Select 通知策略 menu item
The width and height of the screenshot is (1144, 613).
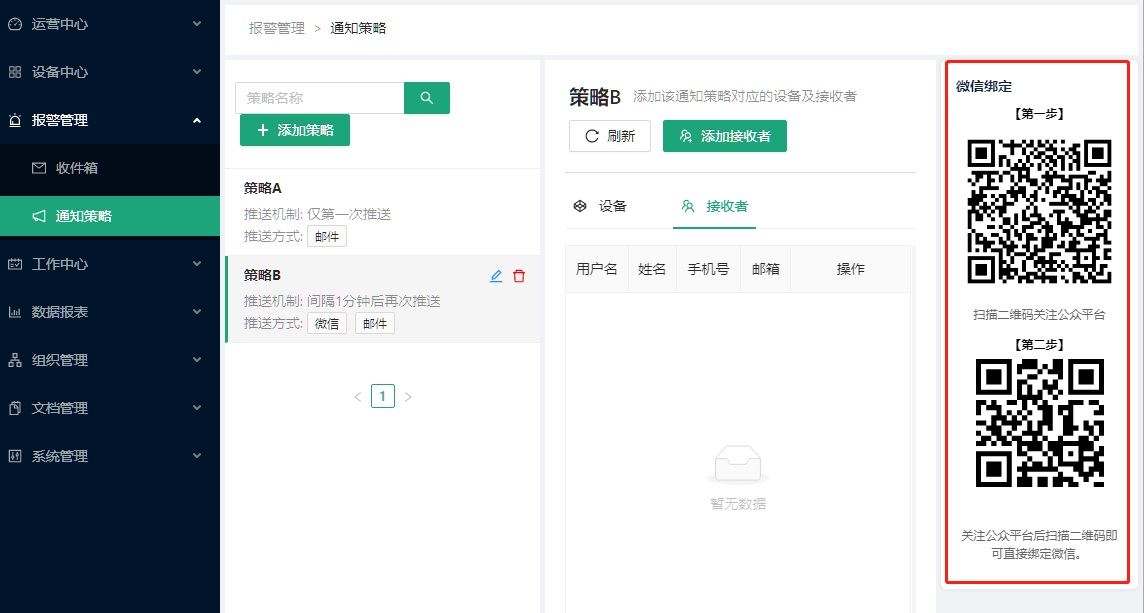coord(83,216)
